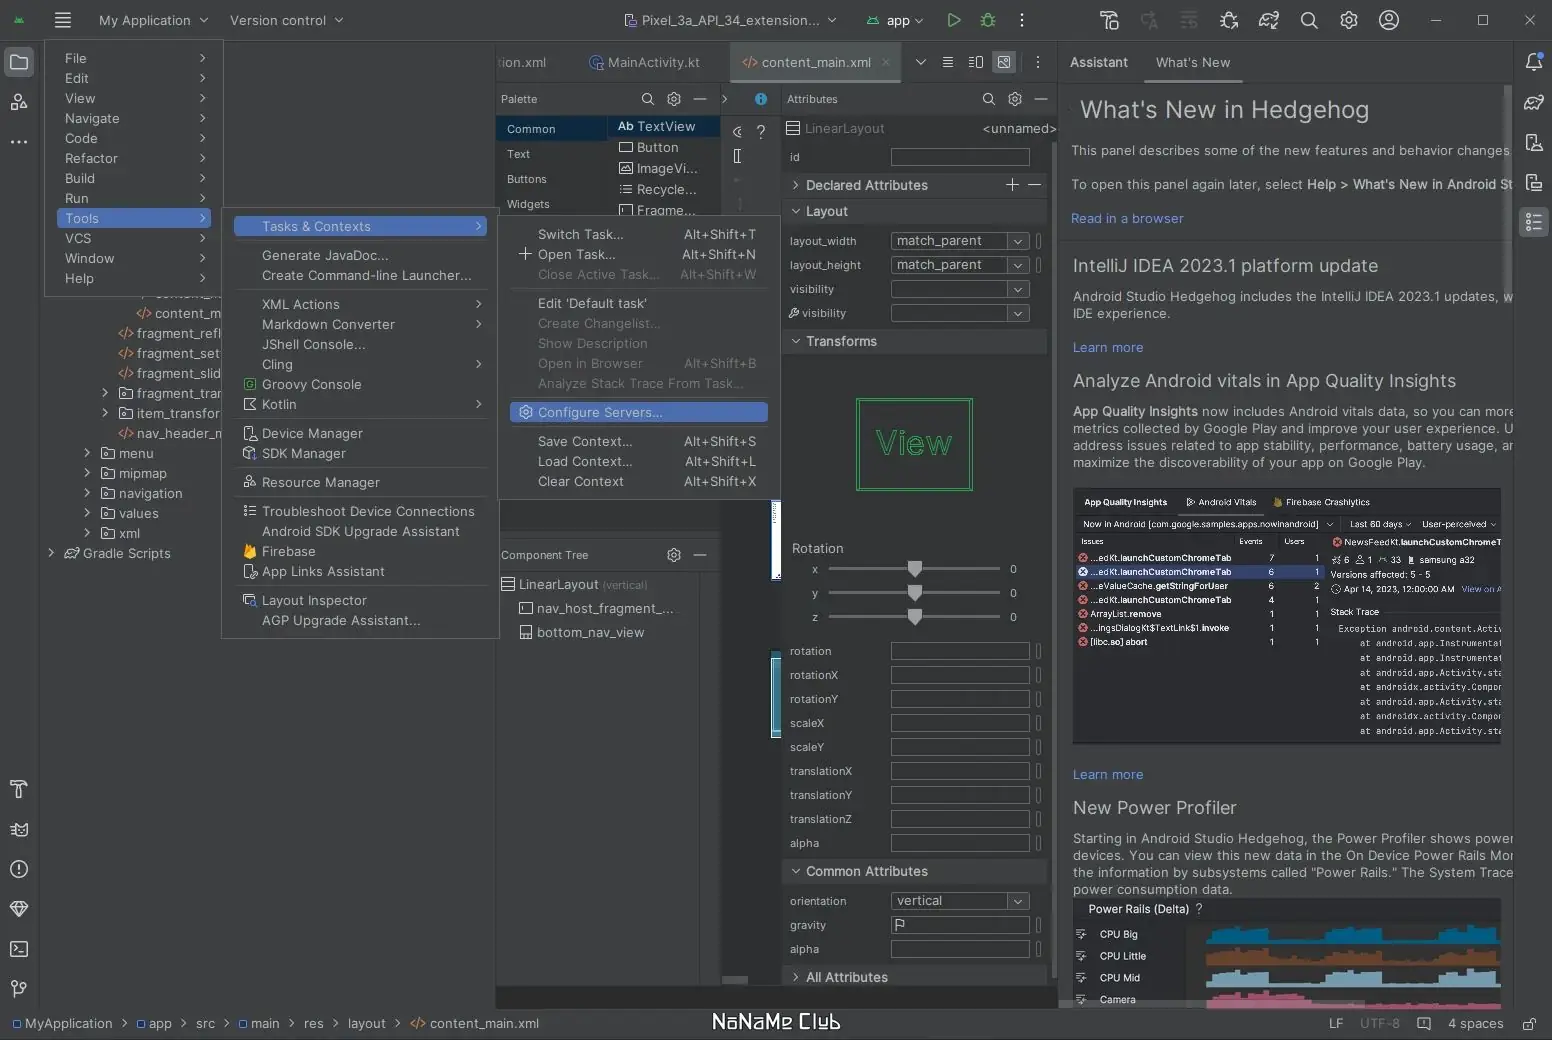The image size is (1552, 1040).
Task: Click the Read in a browser link
Action: [x=1127, y=219]
